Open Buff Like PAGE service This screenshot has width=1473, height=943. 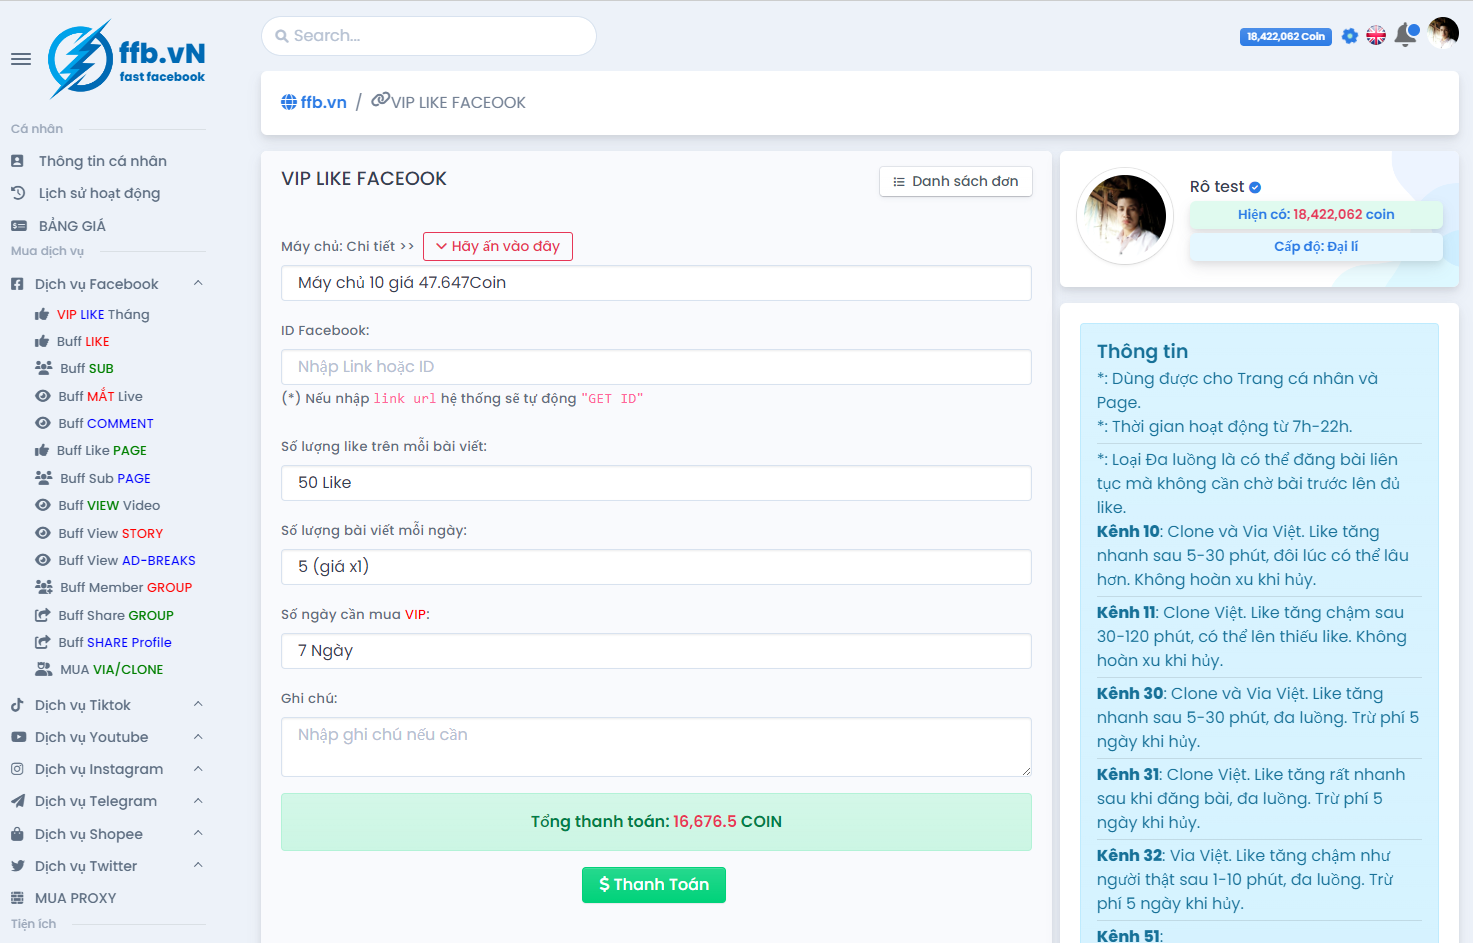[102, 450]
